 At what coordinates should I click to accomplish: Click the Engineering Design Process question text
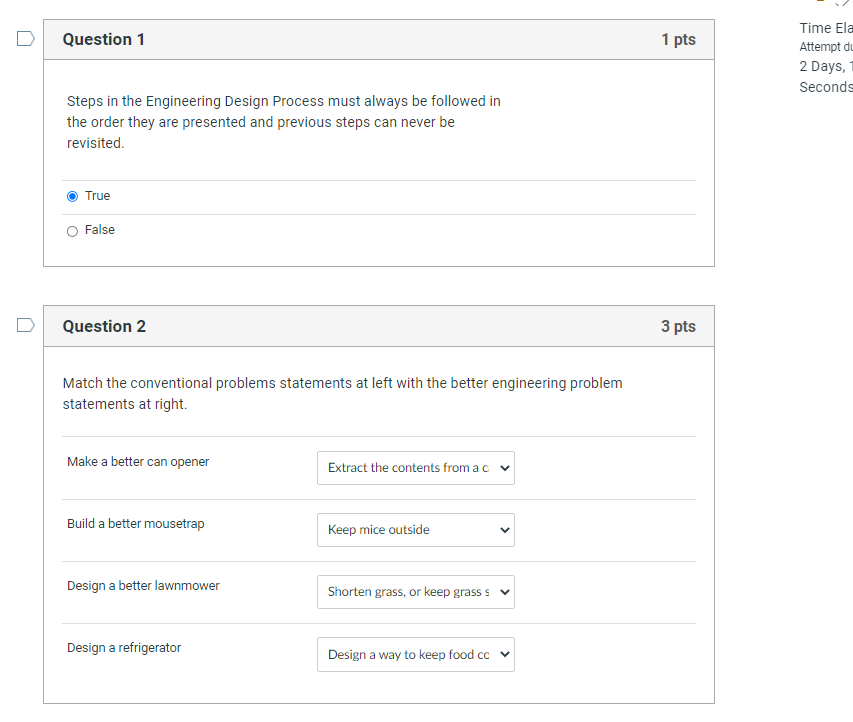(284, 122)
